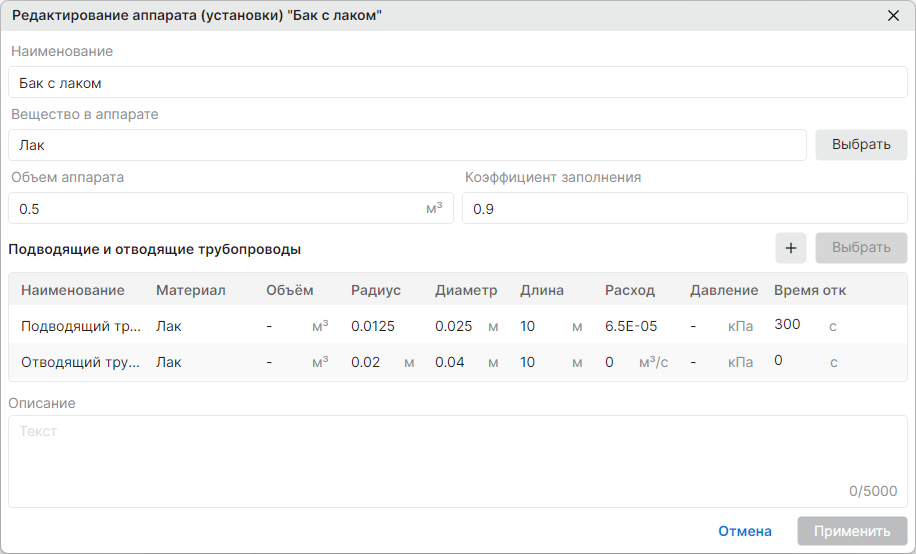Click the Коэффициент заполнения field with 0.9
916x554 pixels.
[x=685, y=209]
